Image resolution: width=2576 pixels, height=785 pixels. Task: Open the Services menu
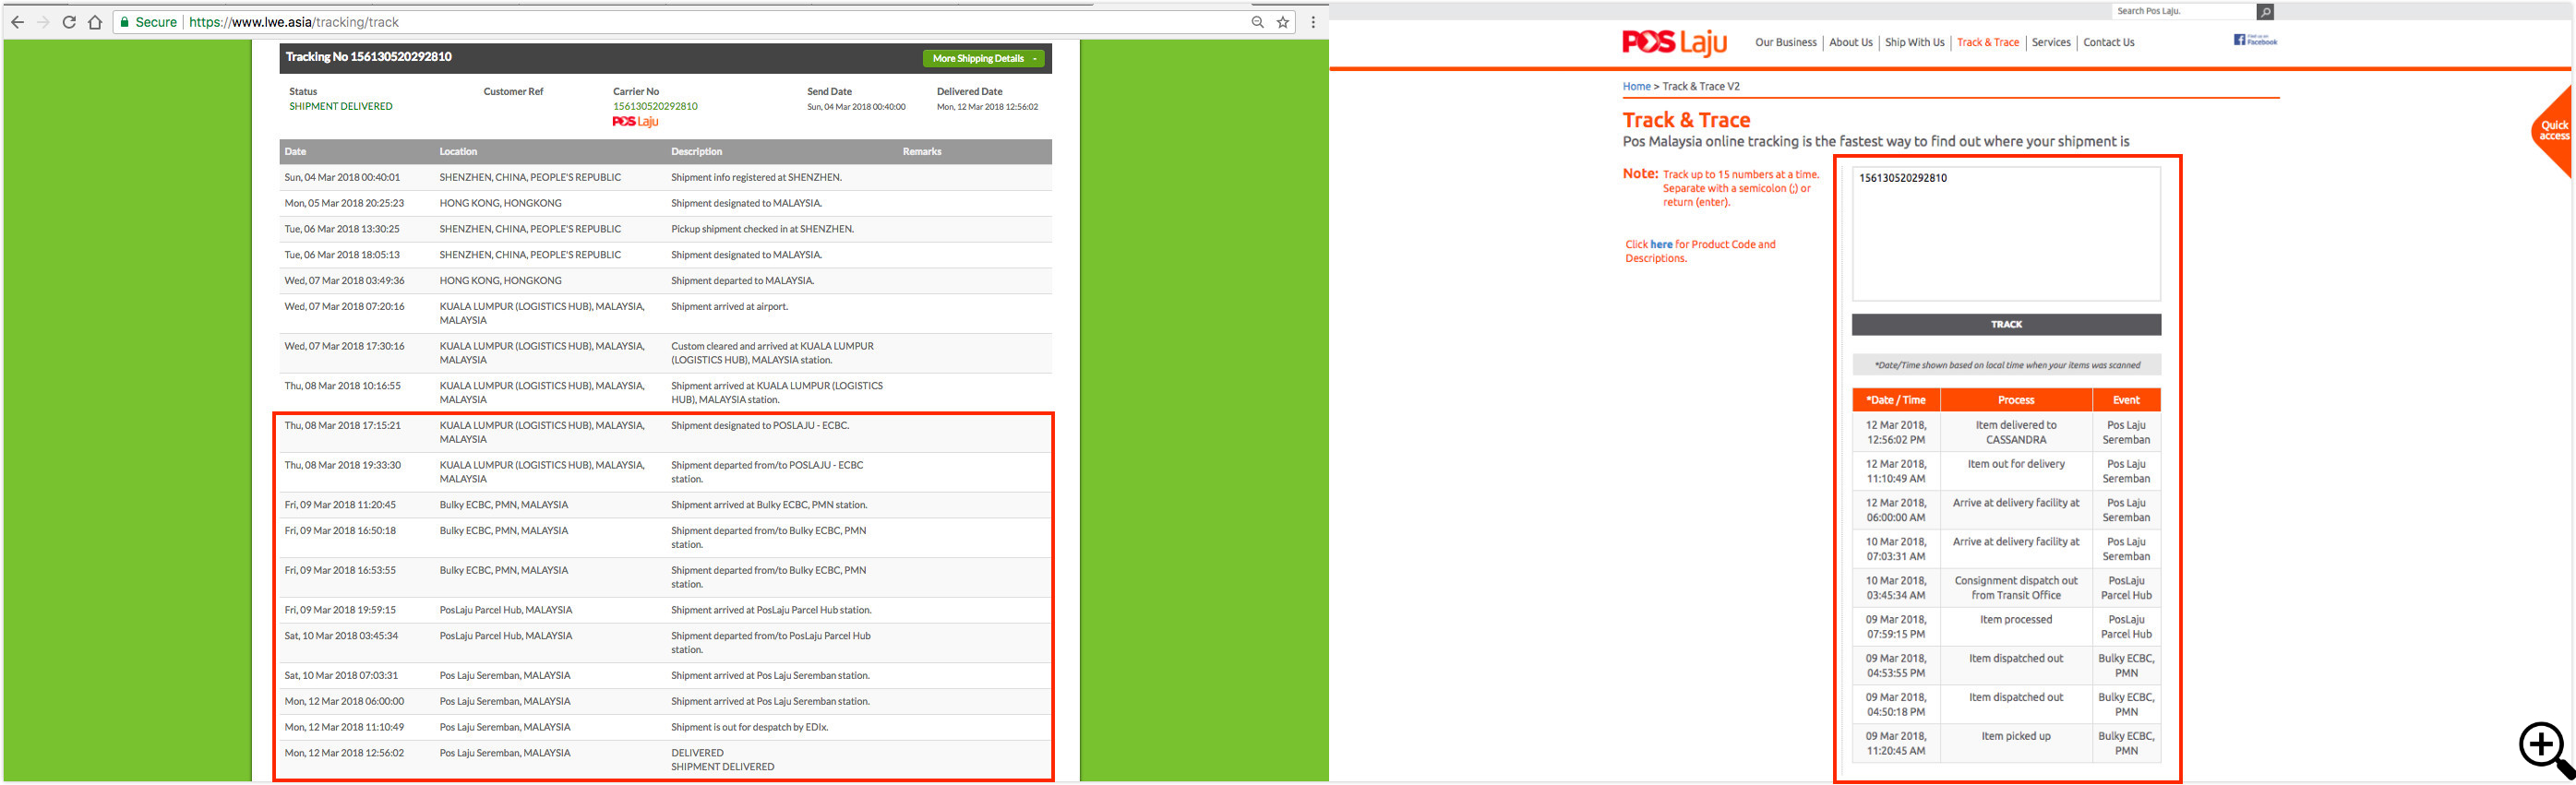tap(2050, 42)
